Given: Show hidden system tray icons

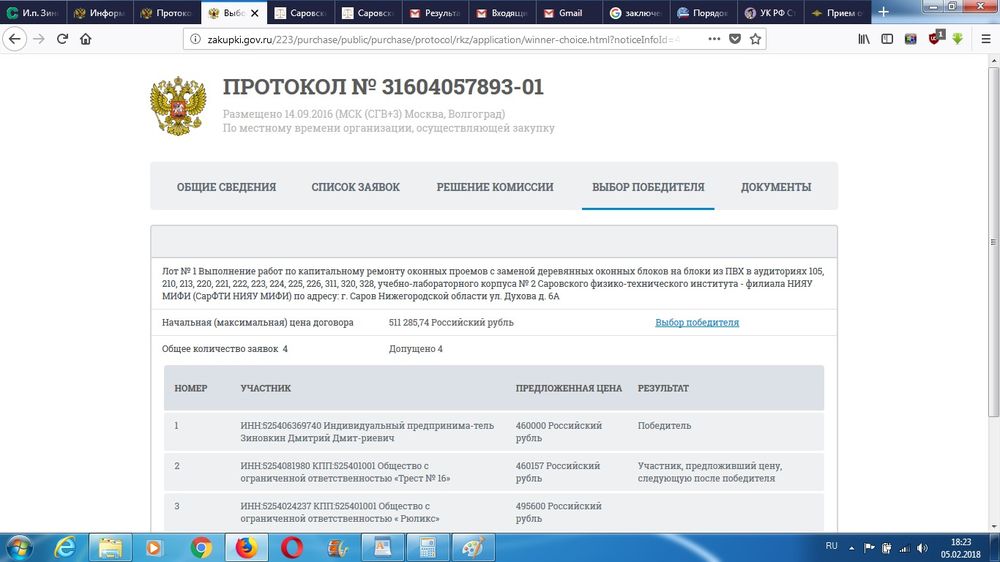Looking at the screenshot, I should [x=852, y=547].
